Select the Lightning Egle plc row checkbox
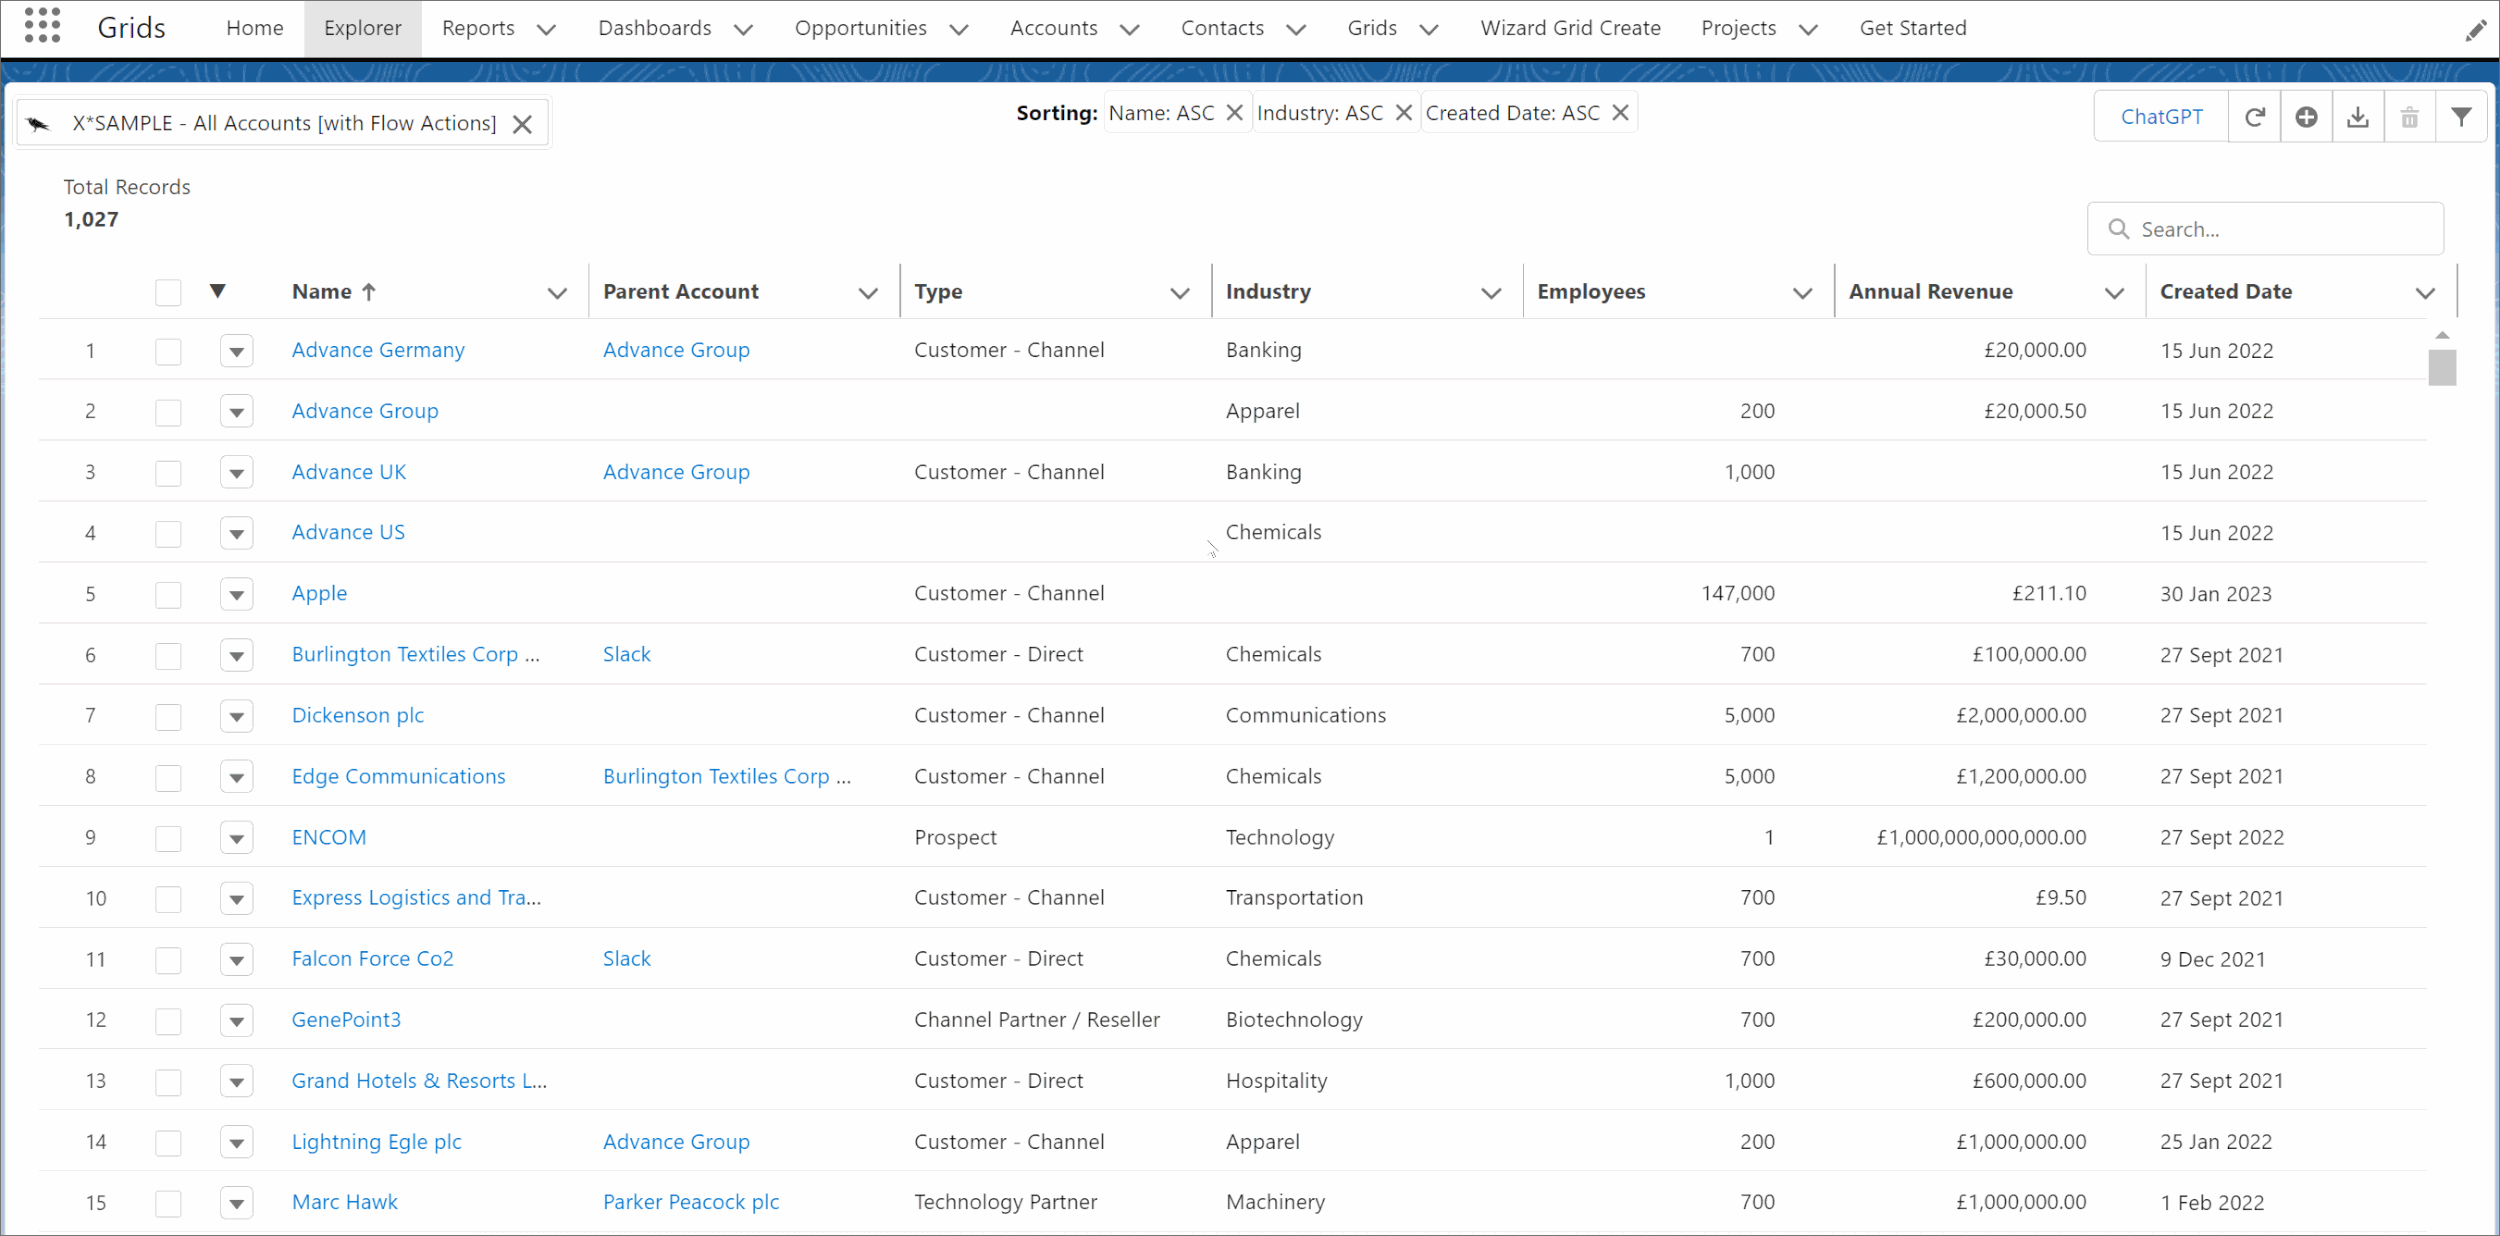 [x=168, y=1142]
